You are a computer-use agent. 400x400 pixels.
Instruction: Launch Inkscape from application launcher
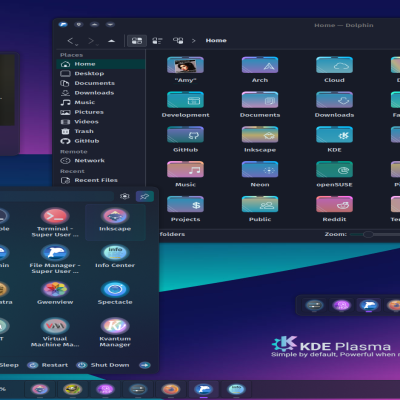115,222
